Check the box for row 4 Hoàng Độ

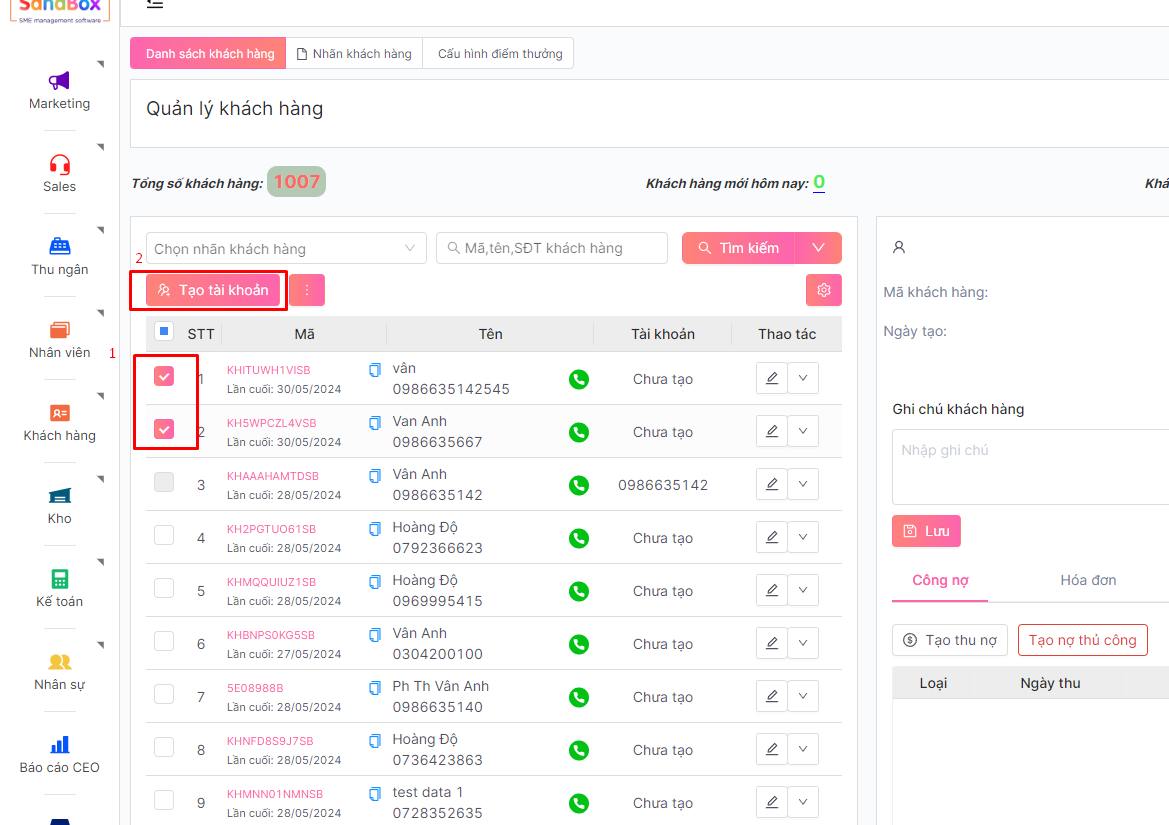click(x=164, y=535)
